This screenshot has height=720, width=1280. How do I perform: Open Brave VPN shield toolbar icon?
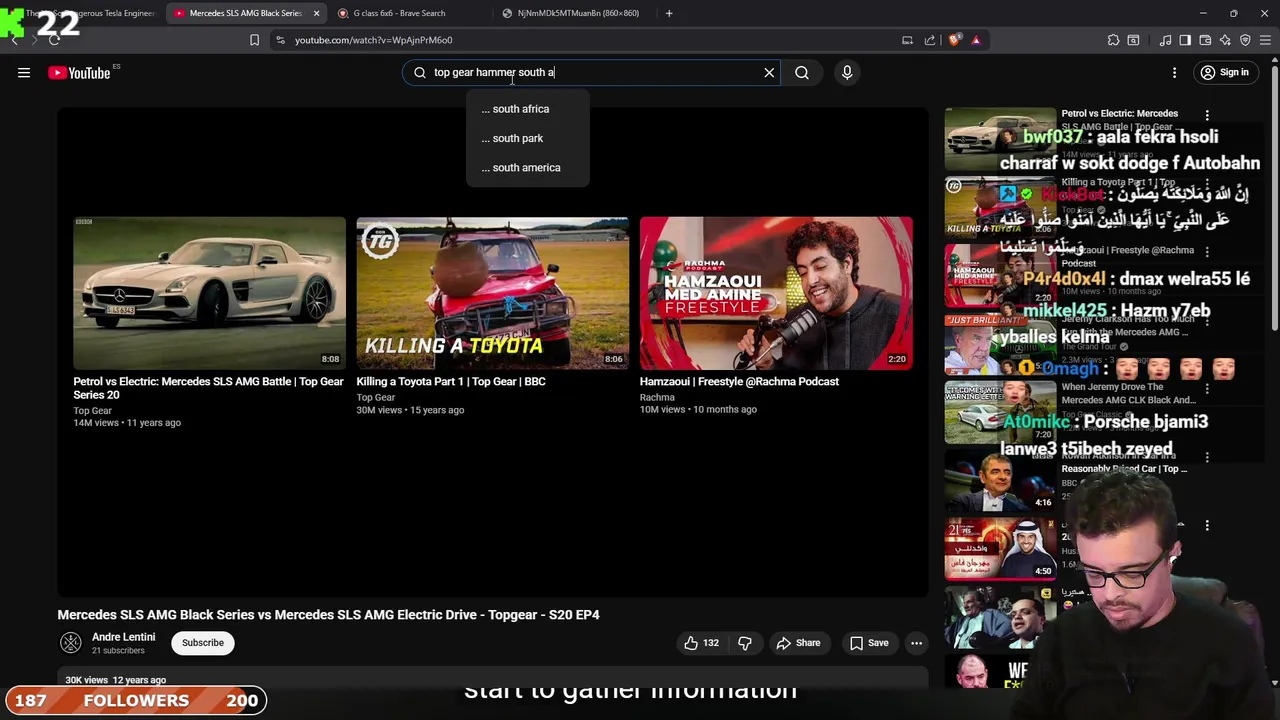click(x=1245, y=40)
